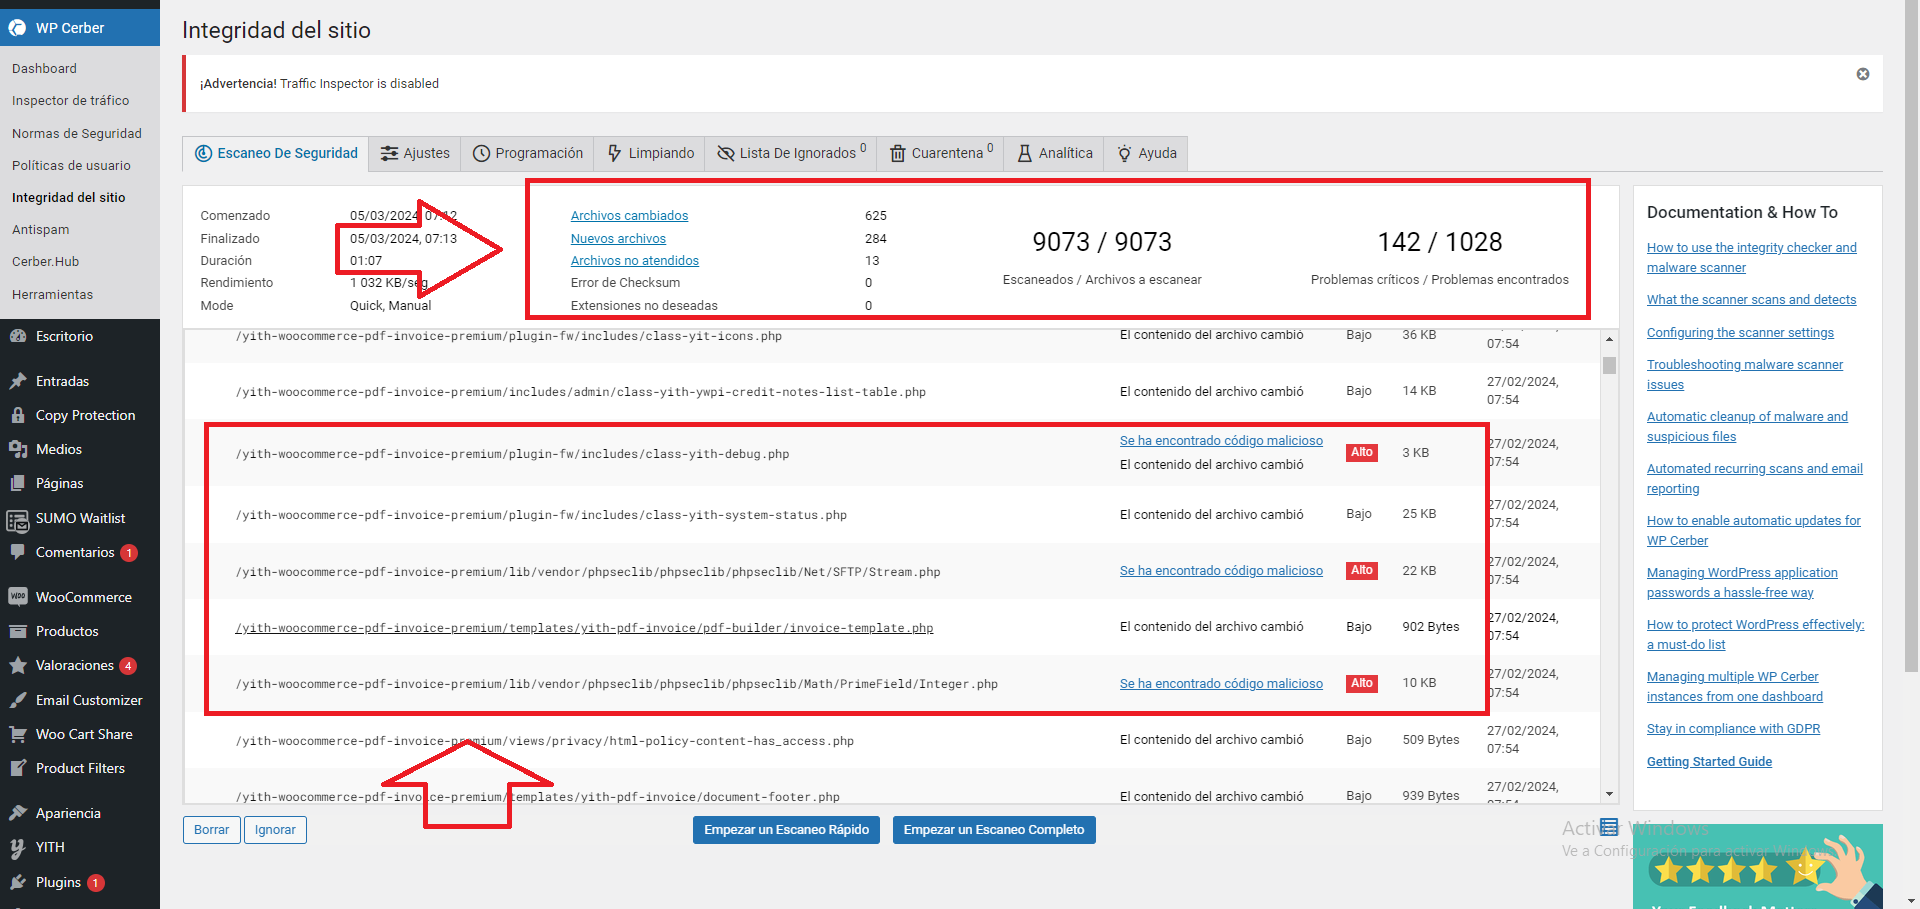1920x909 pixels.
Task: Open malicious code link for class-yith-debug.php
Action: [1221, 440]
